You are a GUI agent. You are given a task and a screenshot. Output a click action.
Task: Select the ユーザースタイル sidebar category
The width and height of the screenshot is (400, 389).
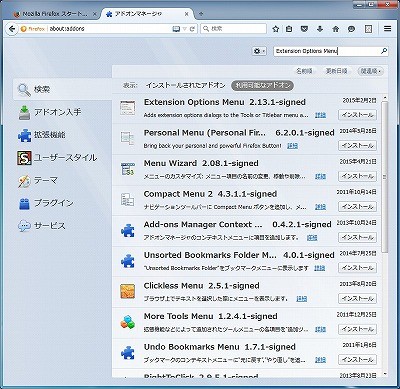tap(62, 158)
